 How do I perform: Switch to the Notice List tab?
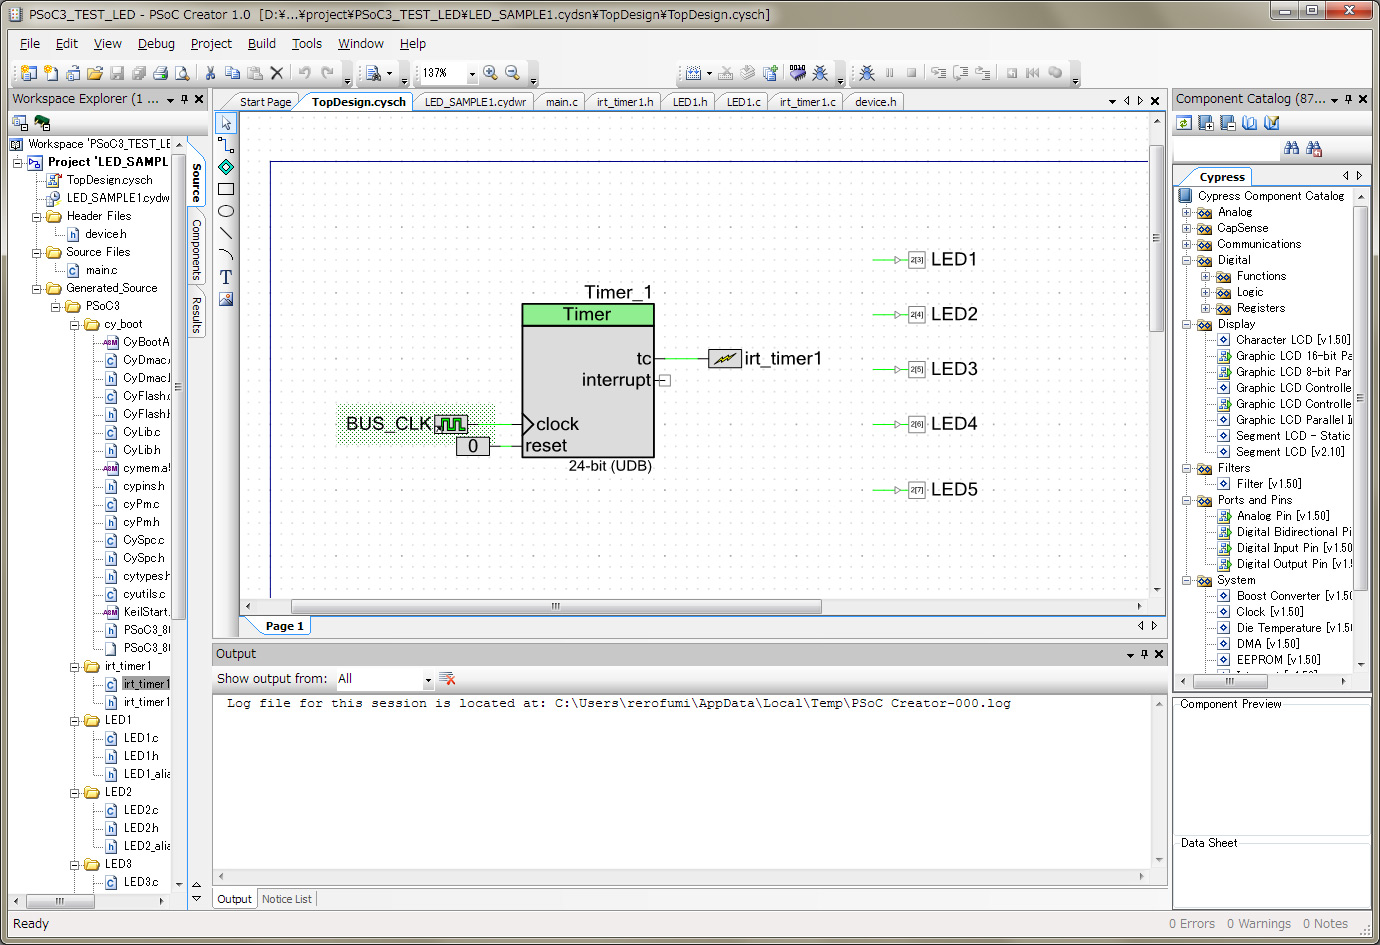coord(286,899)
